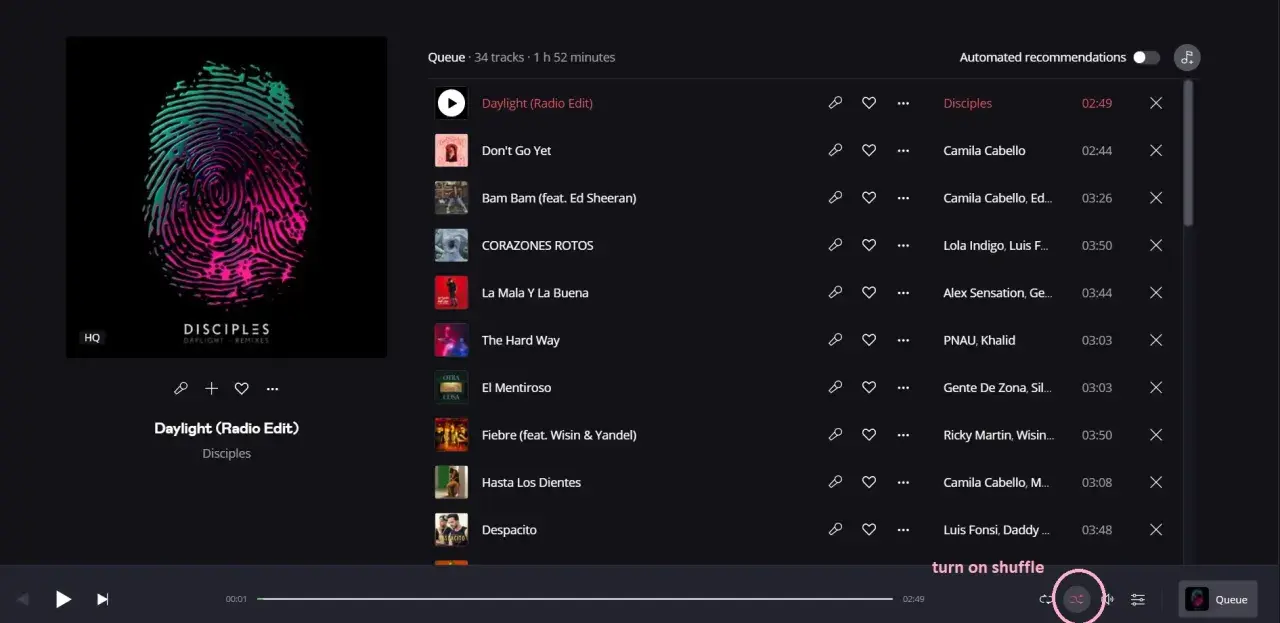Open more options for The Hard Way
The height and width of the screenshot is (623, 1280).
pos(903,340)
